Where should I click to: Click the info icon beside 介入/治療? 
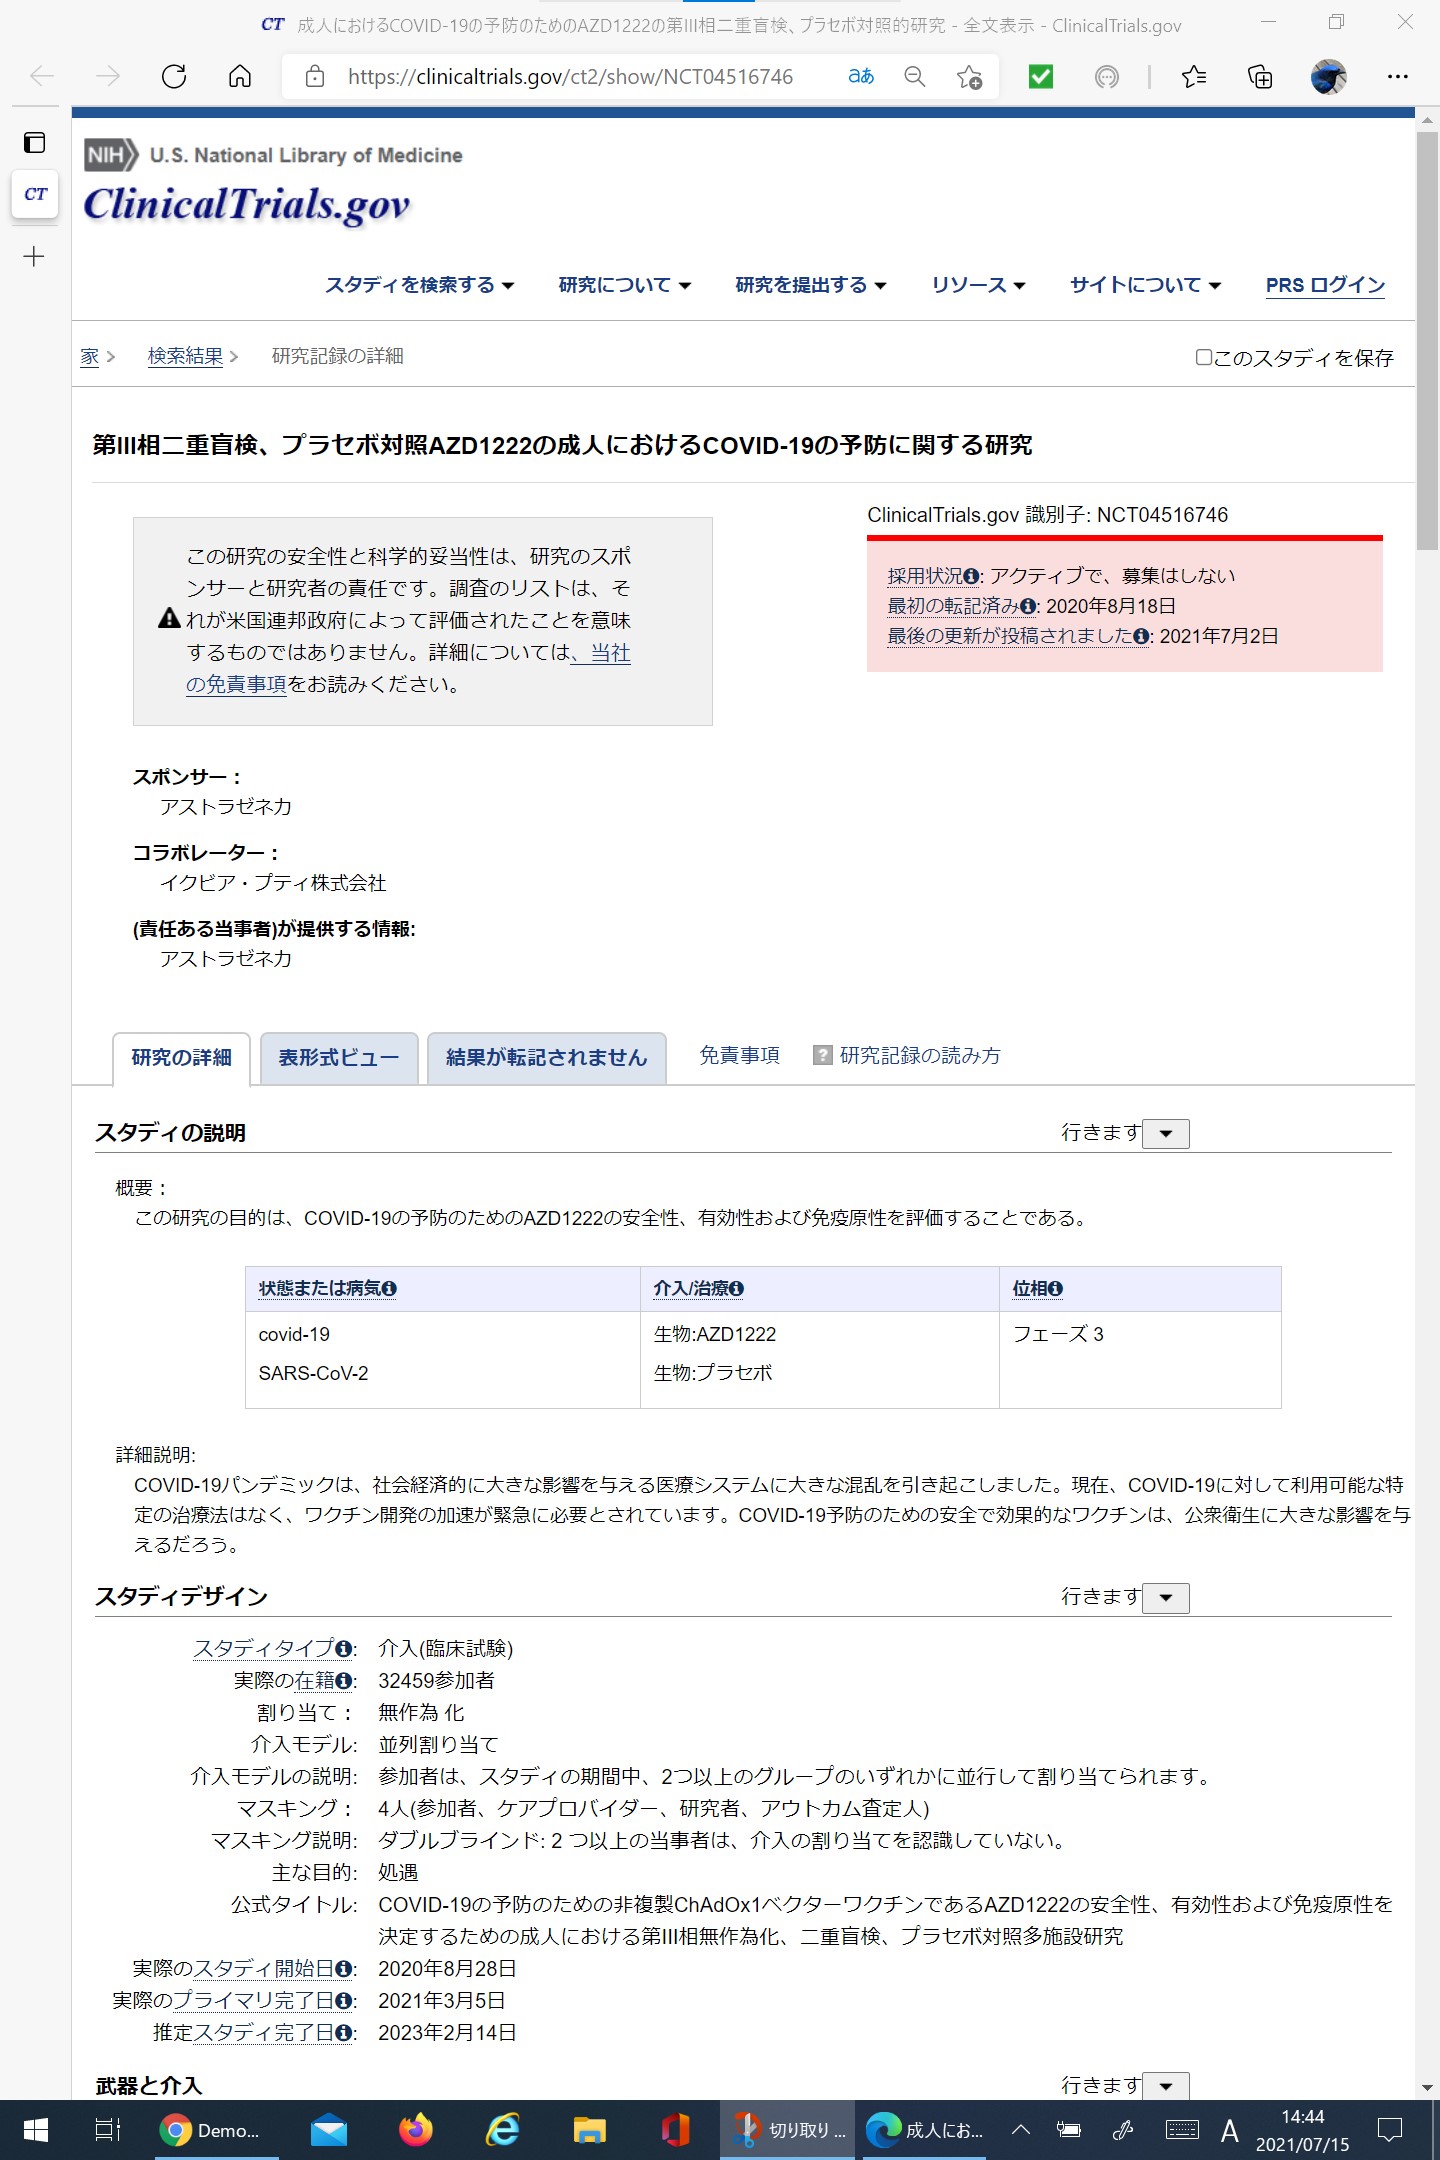click(736, 1289)
